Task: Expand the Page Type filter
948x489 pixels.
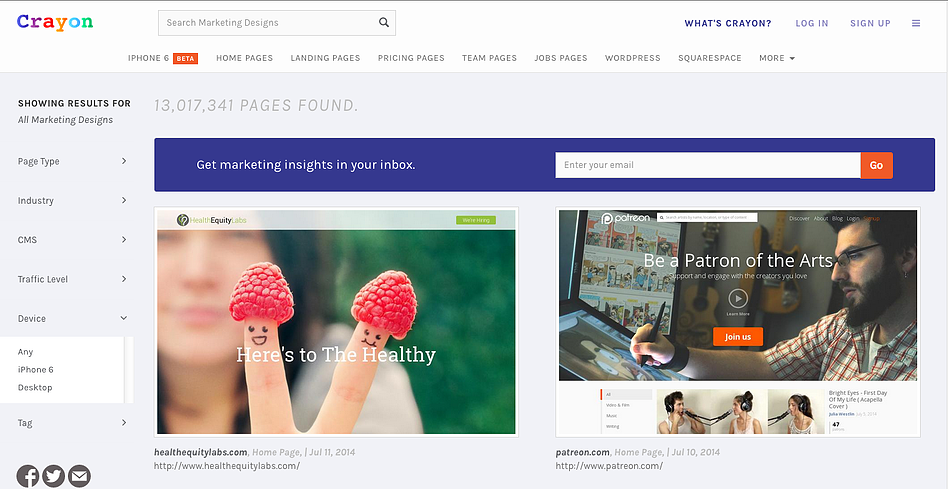Action: (x=73, y=161)
